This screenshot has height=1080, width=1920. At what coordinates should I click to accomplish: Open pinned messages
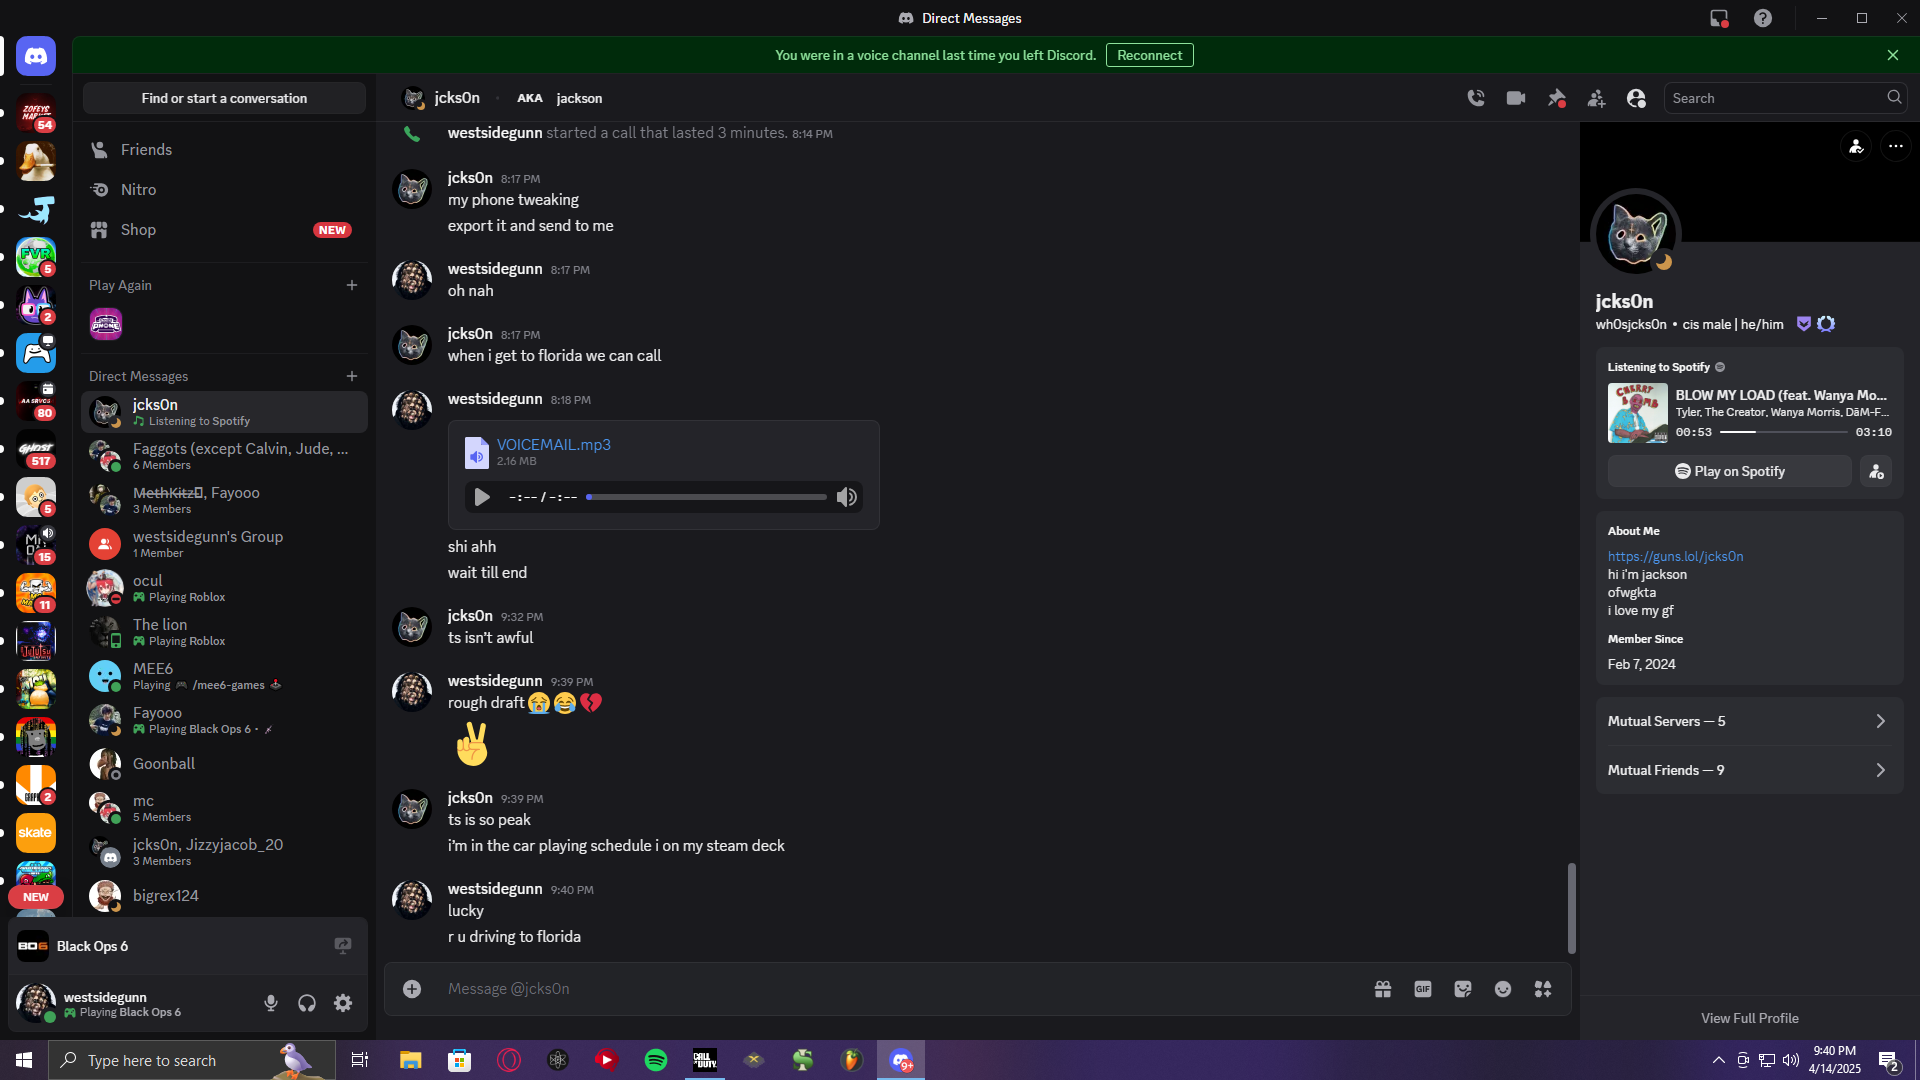1556,98
